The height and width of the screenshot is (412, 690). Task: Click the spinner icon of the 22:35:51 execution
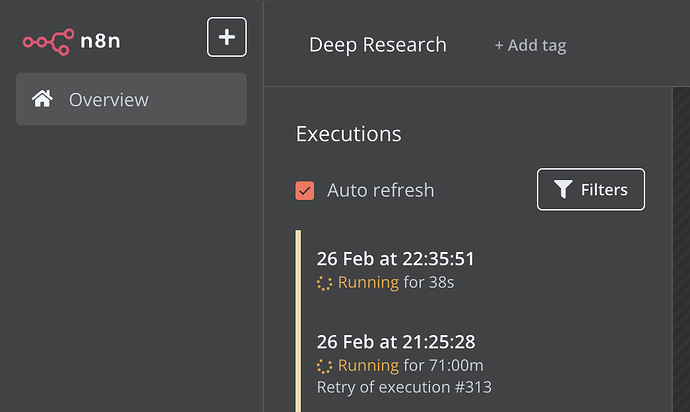[x=324, y=283]
